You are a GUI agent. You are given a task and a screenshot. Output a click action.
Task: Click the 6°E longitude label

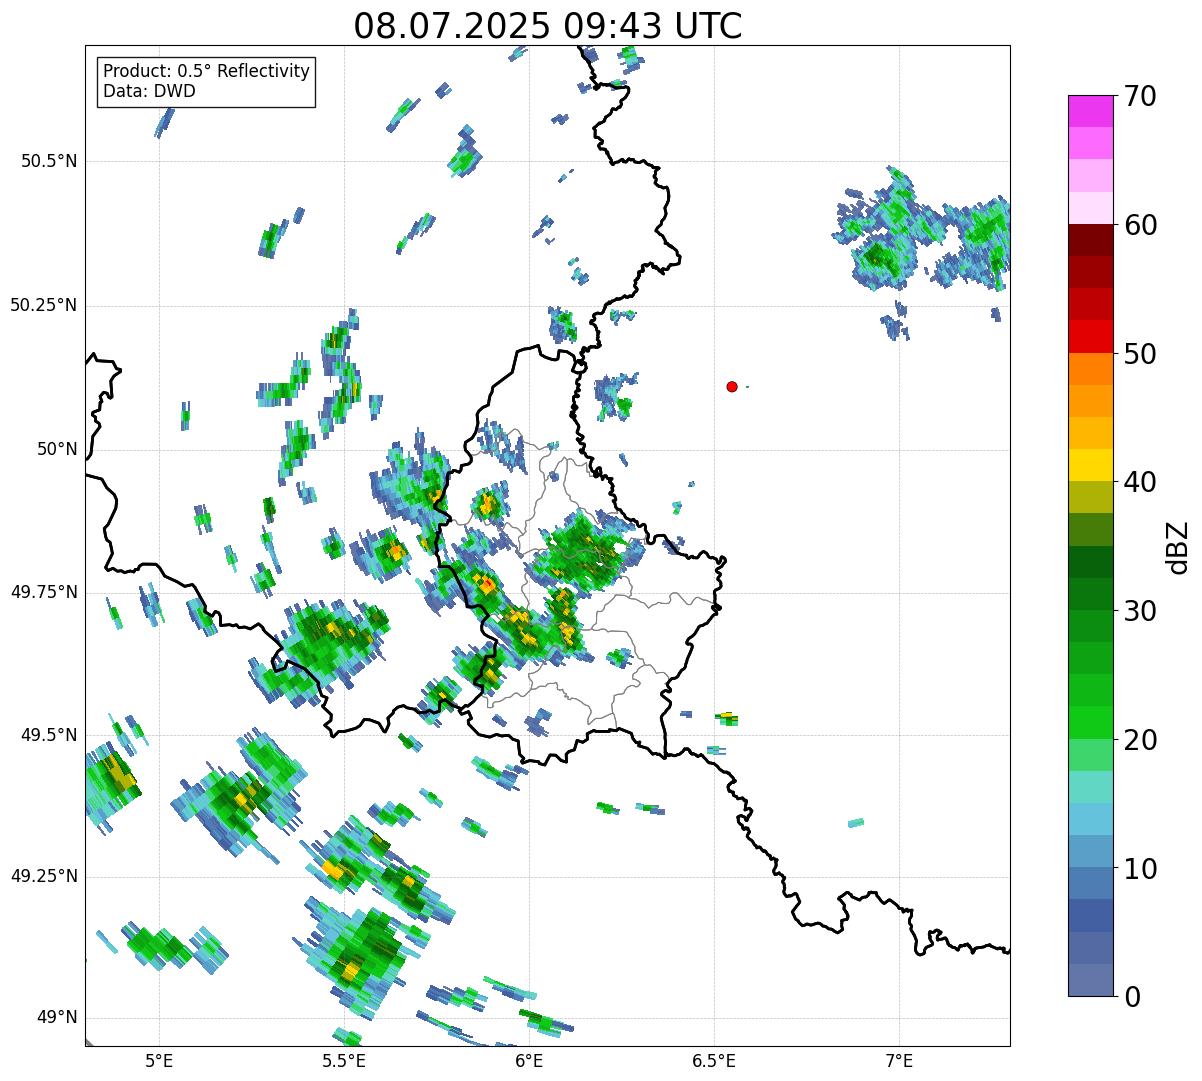tap(529, 1061)
